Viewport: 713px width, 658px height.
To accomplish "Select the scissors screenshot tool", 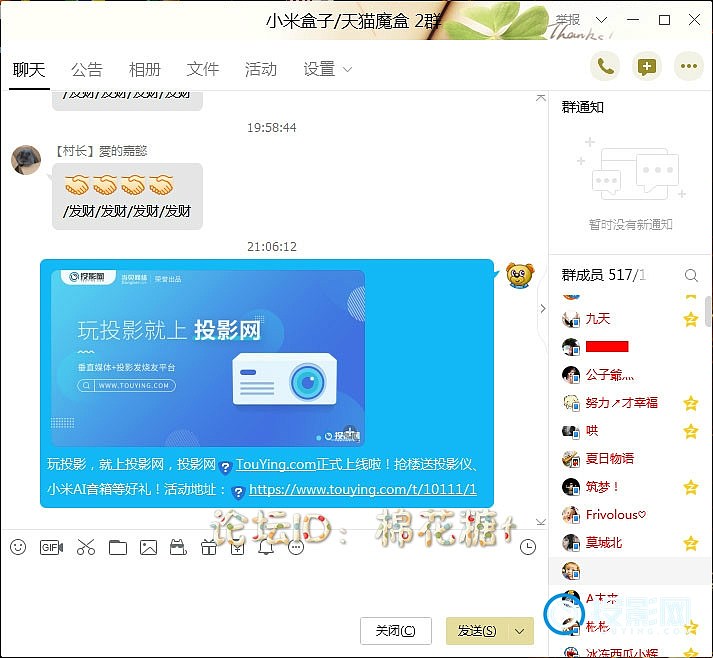I will 86,547.
